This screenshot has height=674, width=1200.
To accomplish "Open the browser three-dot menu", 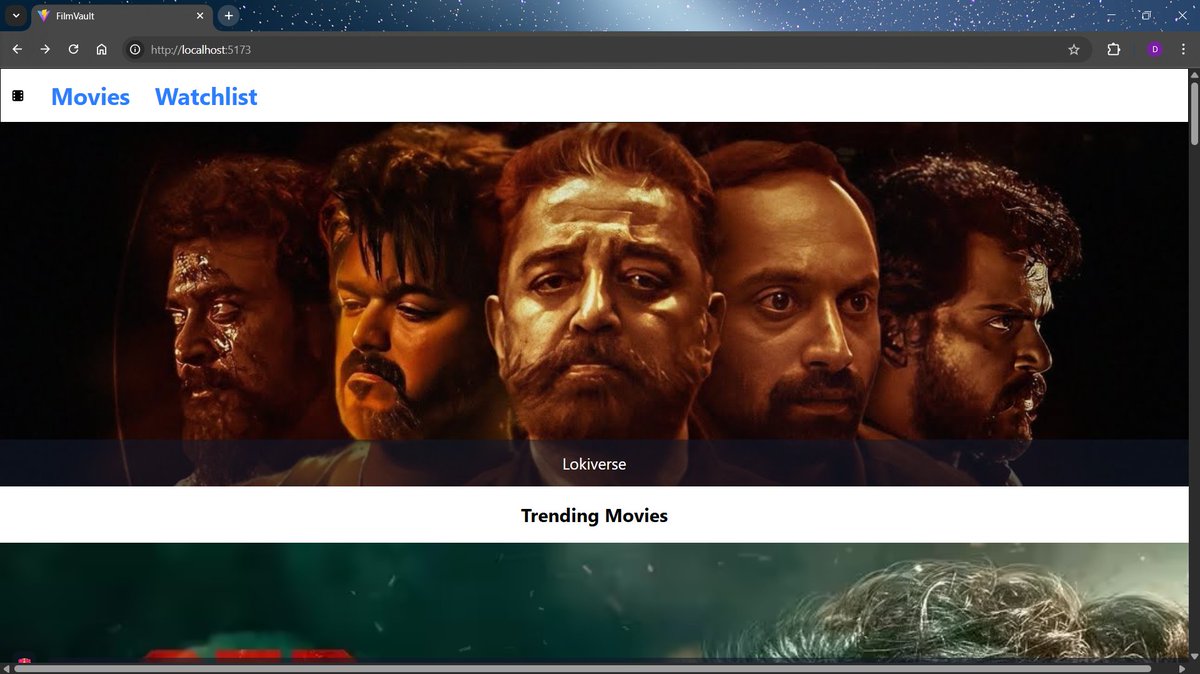I will click(x=1184, y=49).
